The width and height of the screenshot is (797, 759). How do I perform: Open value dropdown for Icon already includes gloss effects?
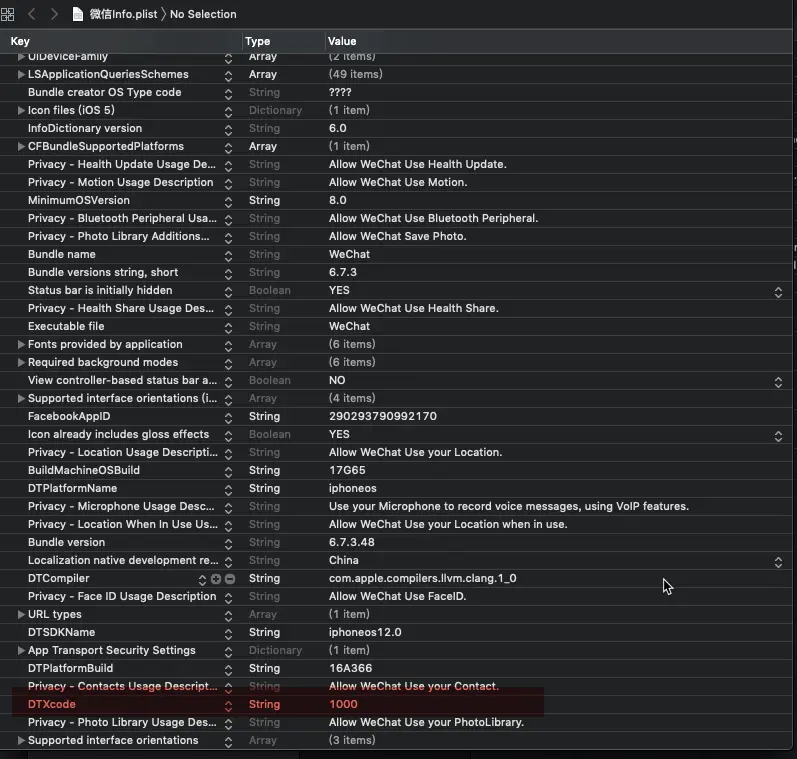tap(778, 436)
